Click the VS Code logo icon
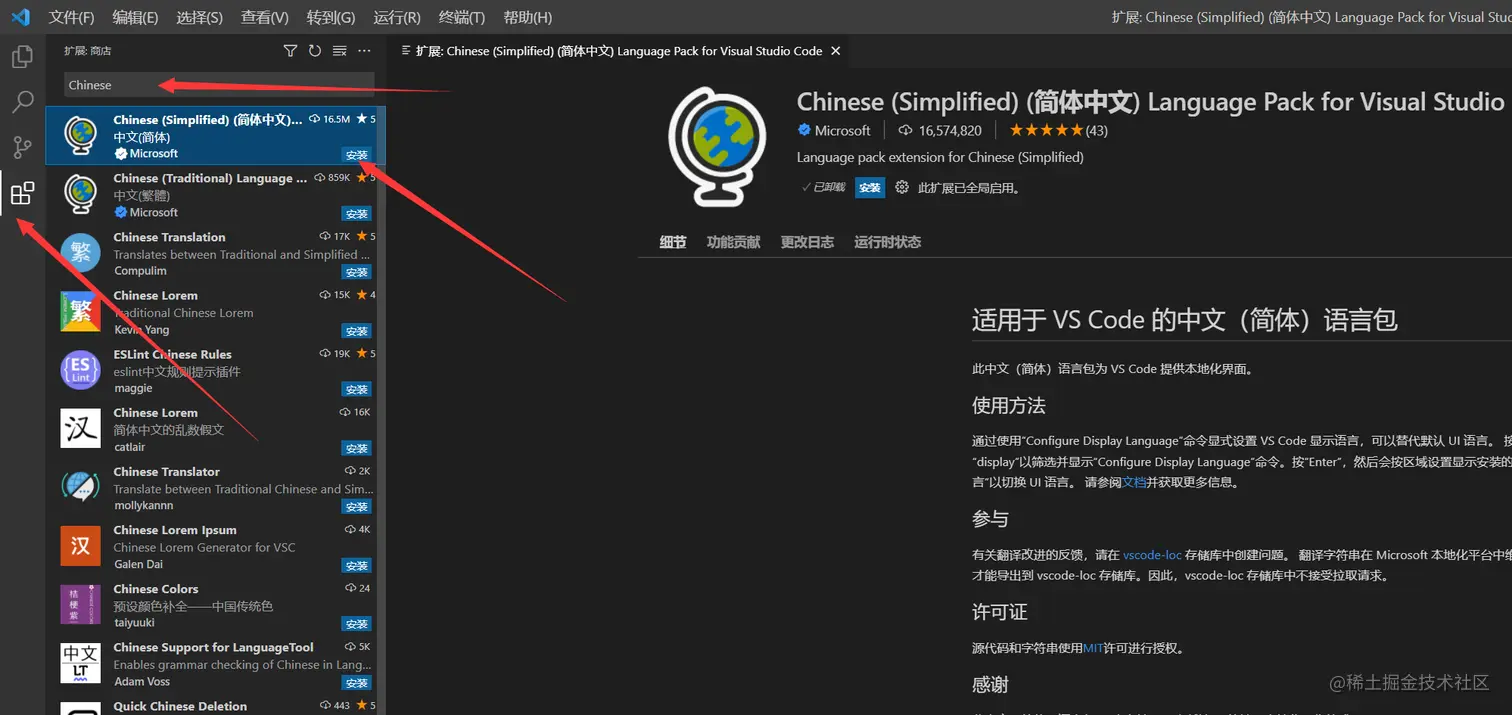The image size is (1512, 715). 21,17
